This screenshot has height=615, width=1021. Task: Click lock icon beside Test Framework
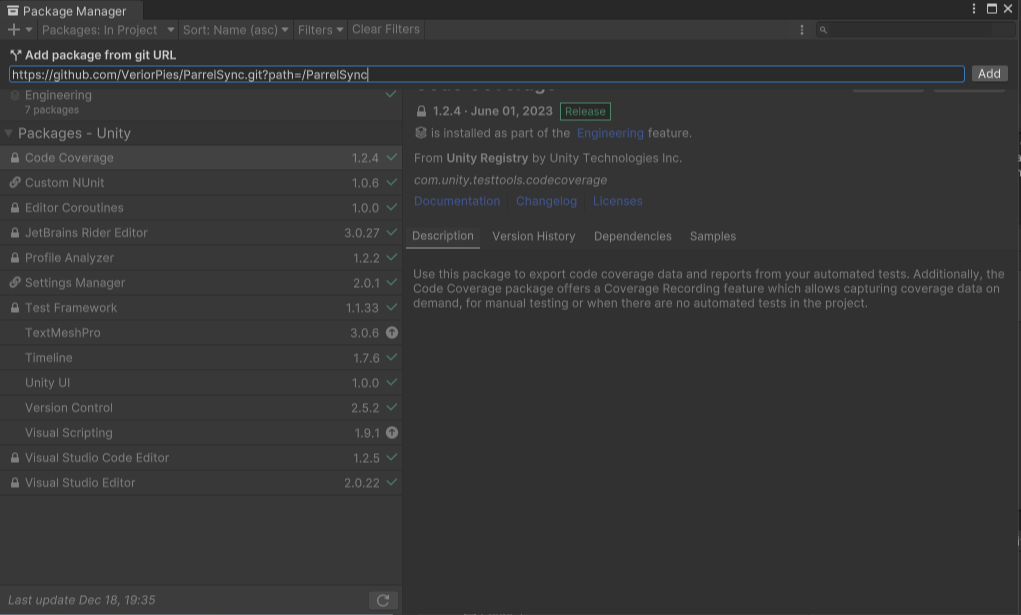point(14,308)
